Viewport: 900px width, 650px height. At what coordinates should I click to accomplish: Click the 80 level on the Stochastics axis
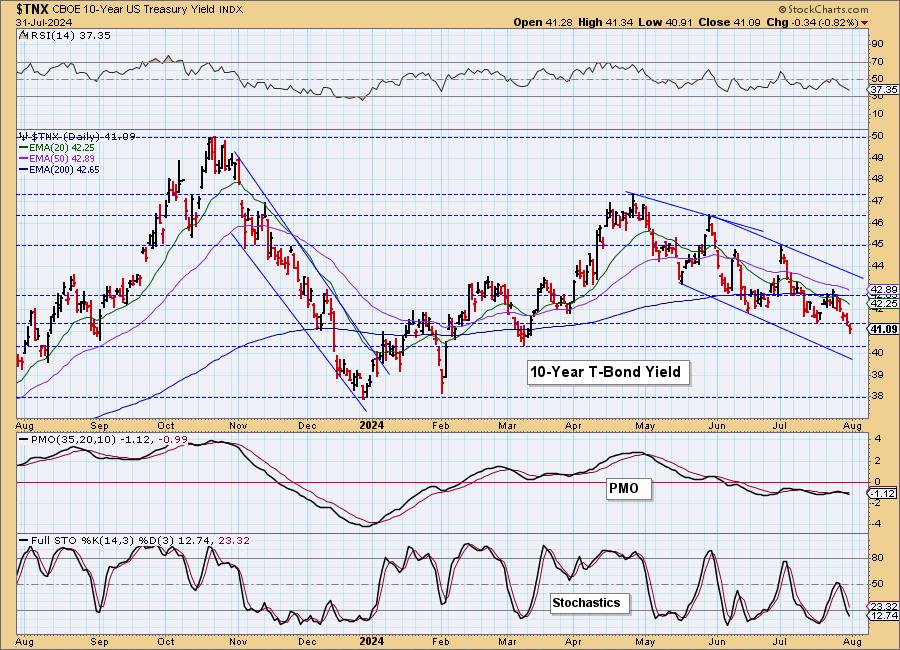coord(878,558)
